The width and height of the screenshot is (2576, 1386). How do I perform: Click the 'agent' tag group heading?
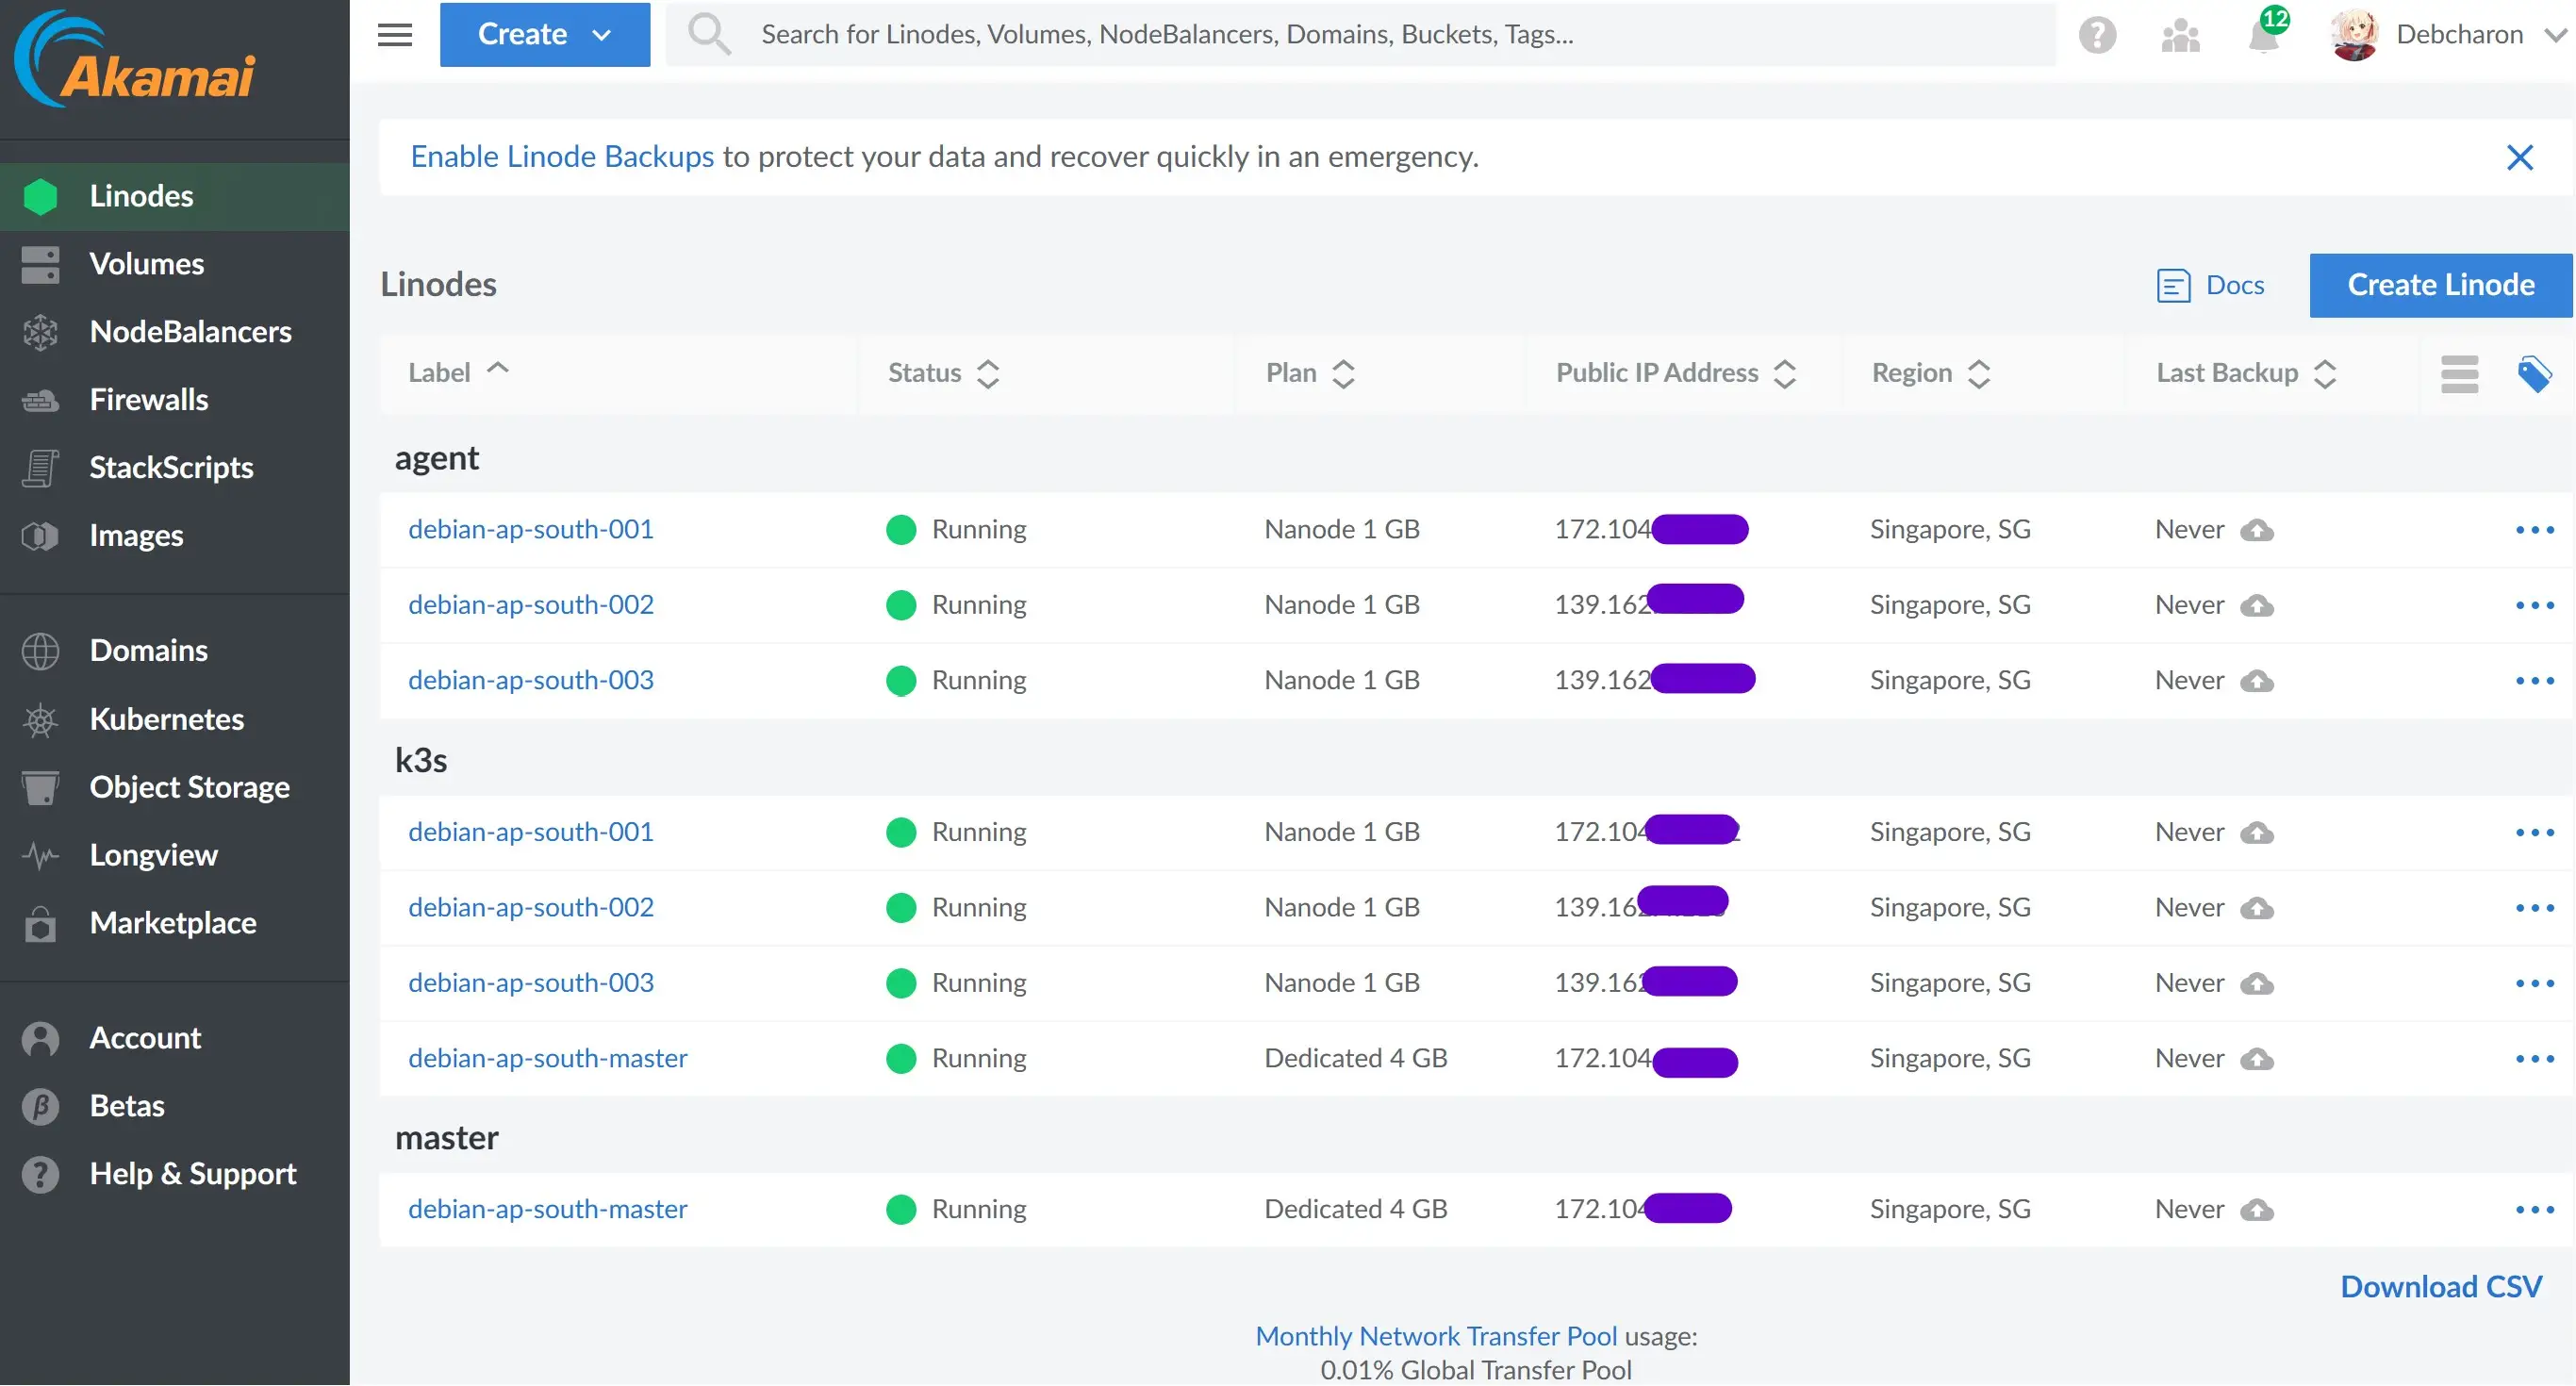(437, 458)
